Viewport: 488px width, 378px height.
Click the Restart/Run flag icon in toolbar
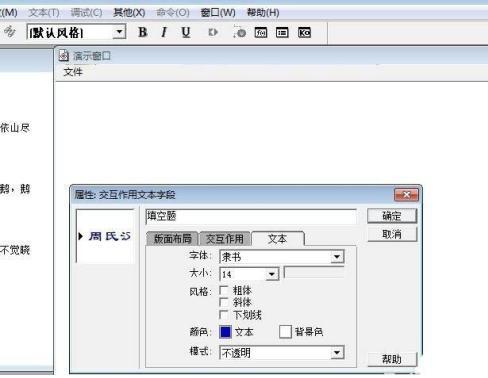pyautogui.click(x=213, y=32)
